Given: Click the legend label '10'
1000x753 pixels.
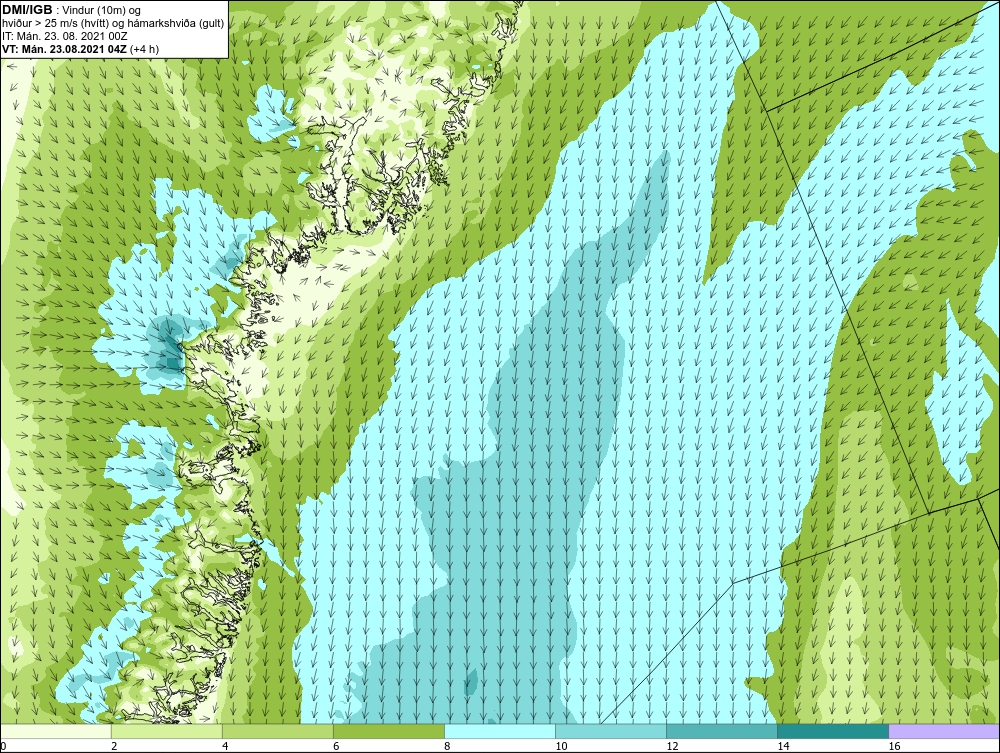Looking at the screenshot, I should pyautogui.click(x=561, y=746).
